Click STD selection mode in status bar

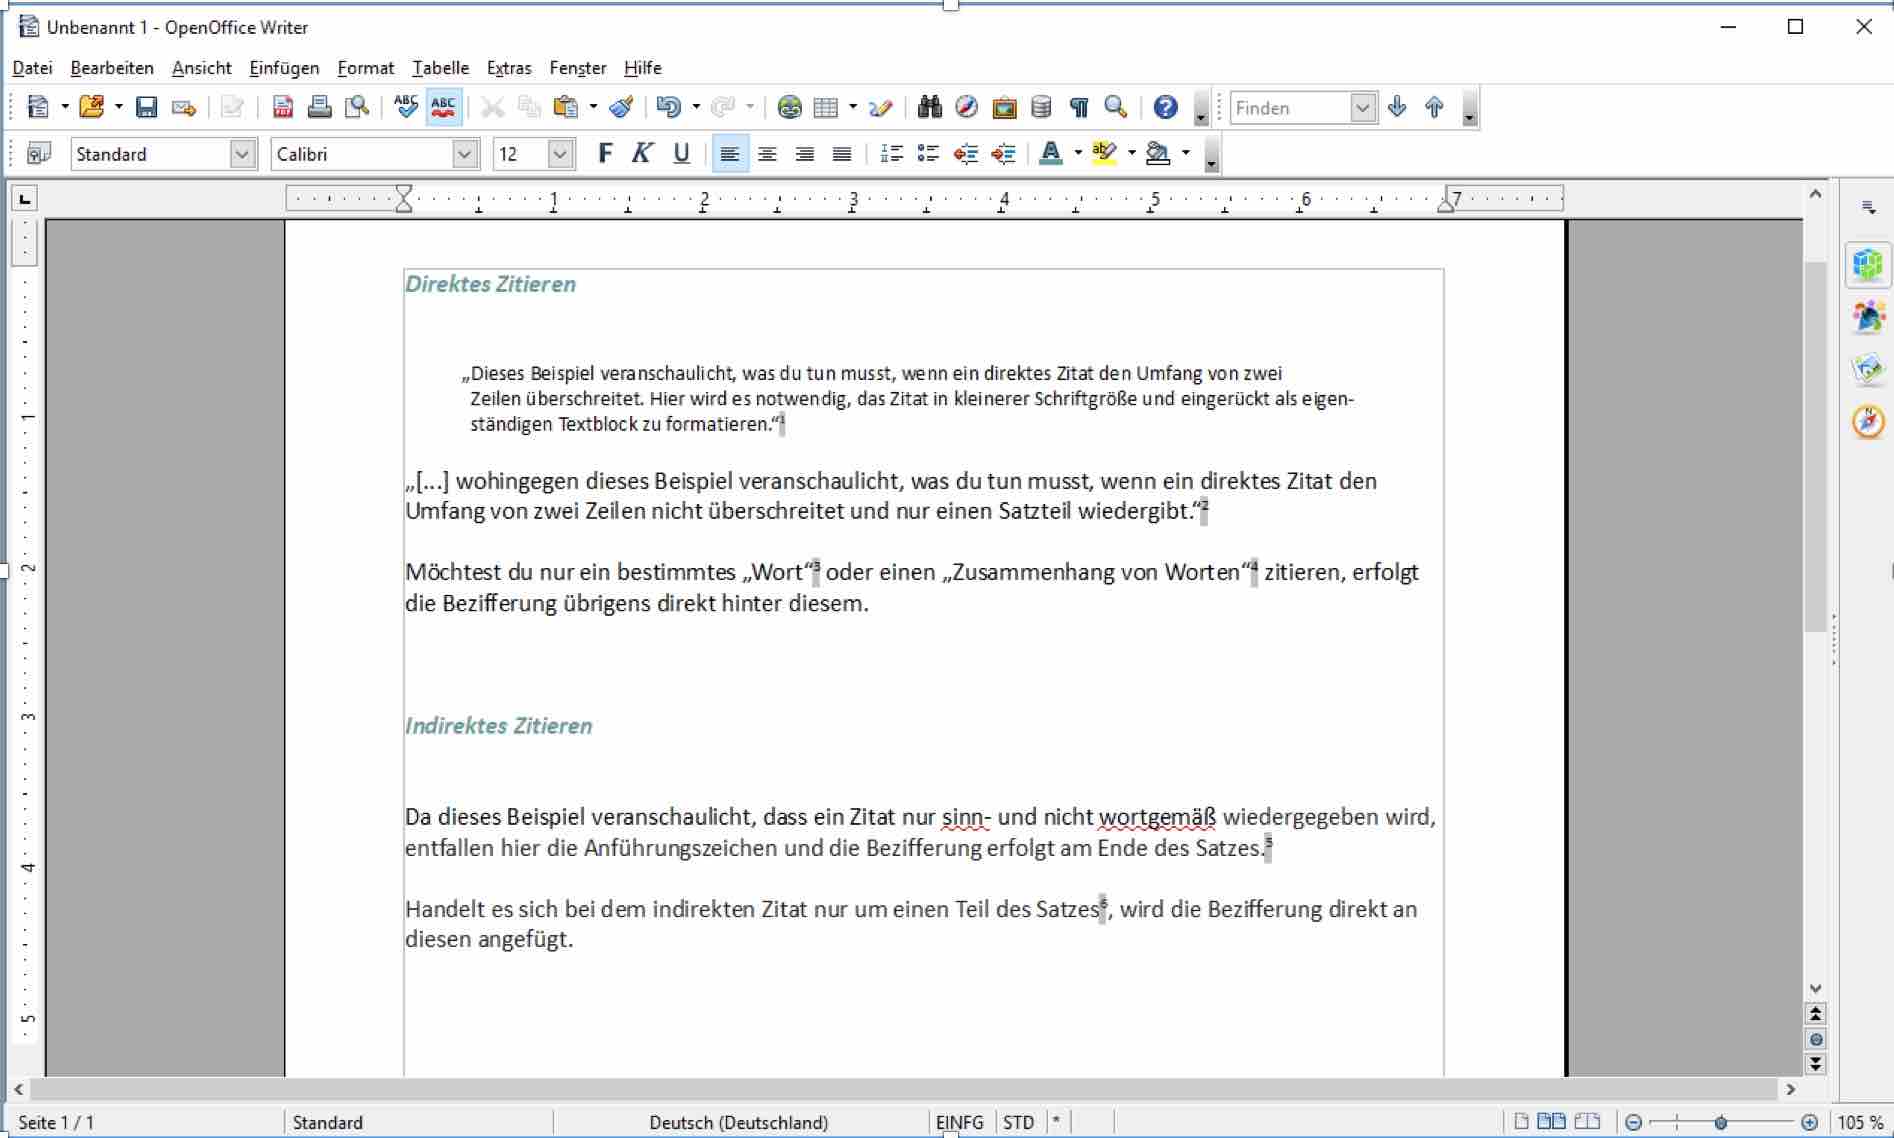(1018, 1122)
